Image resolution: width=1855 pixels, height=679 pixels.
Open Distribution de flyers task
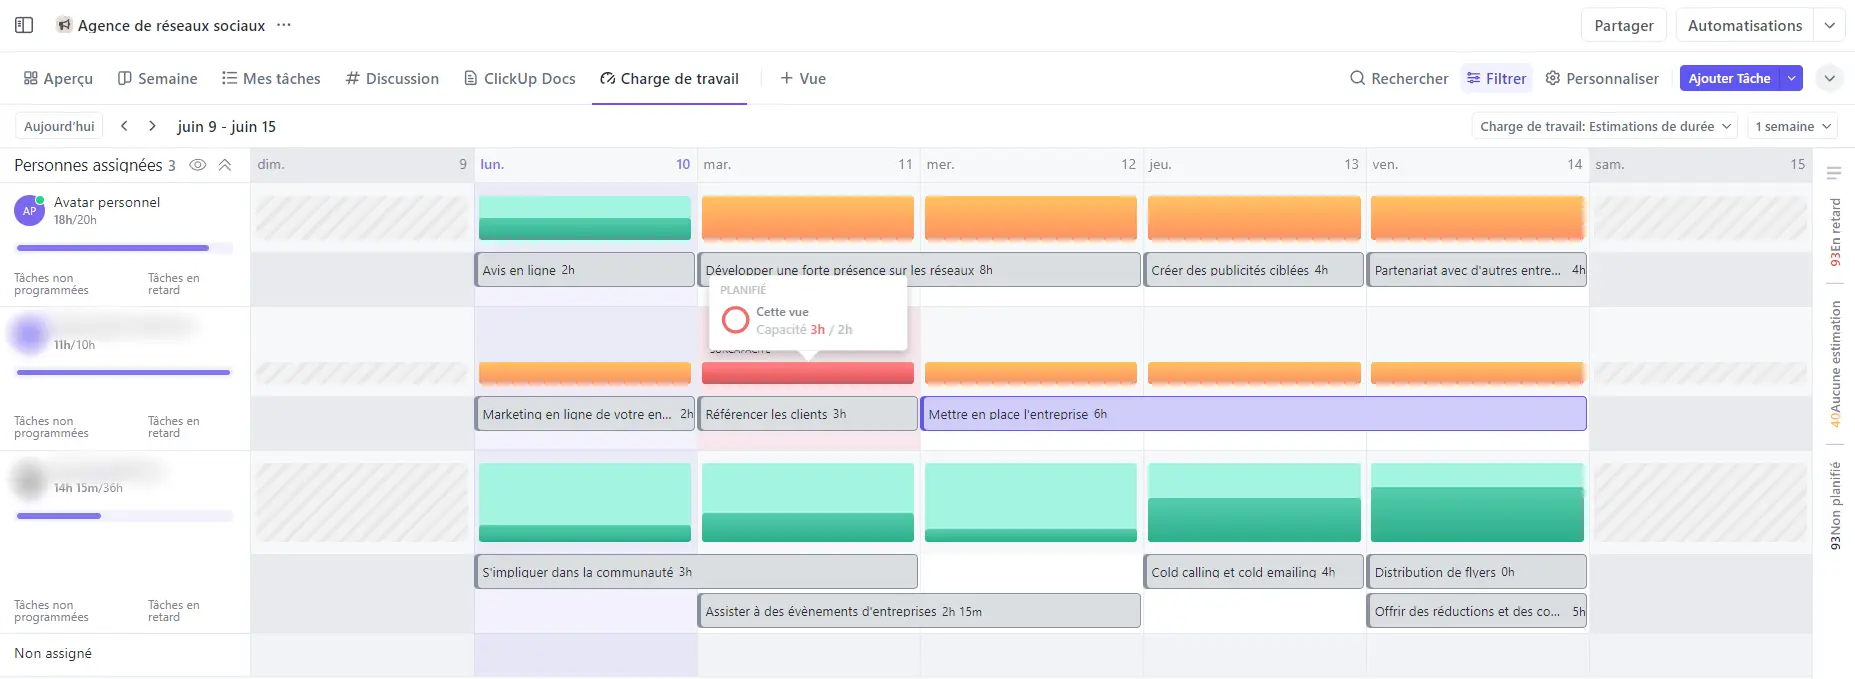point(1477,572)
